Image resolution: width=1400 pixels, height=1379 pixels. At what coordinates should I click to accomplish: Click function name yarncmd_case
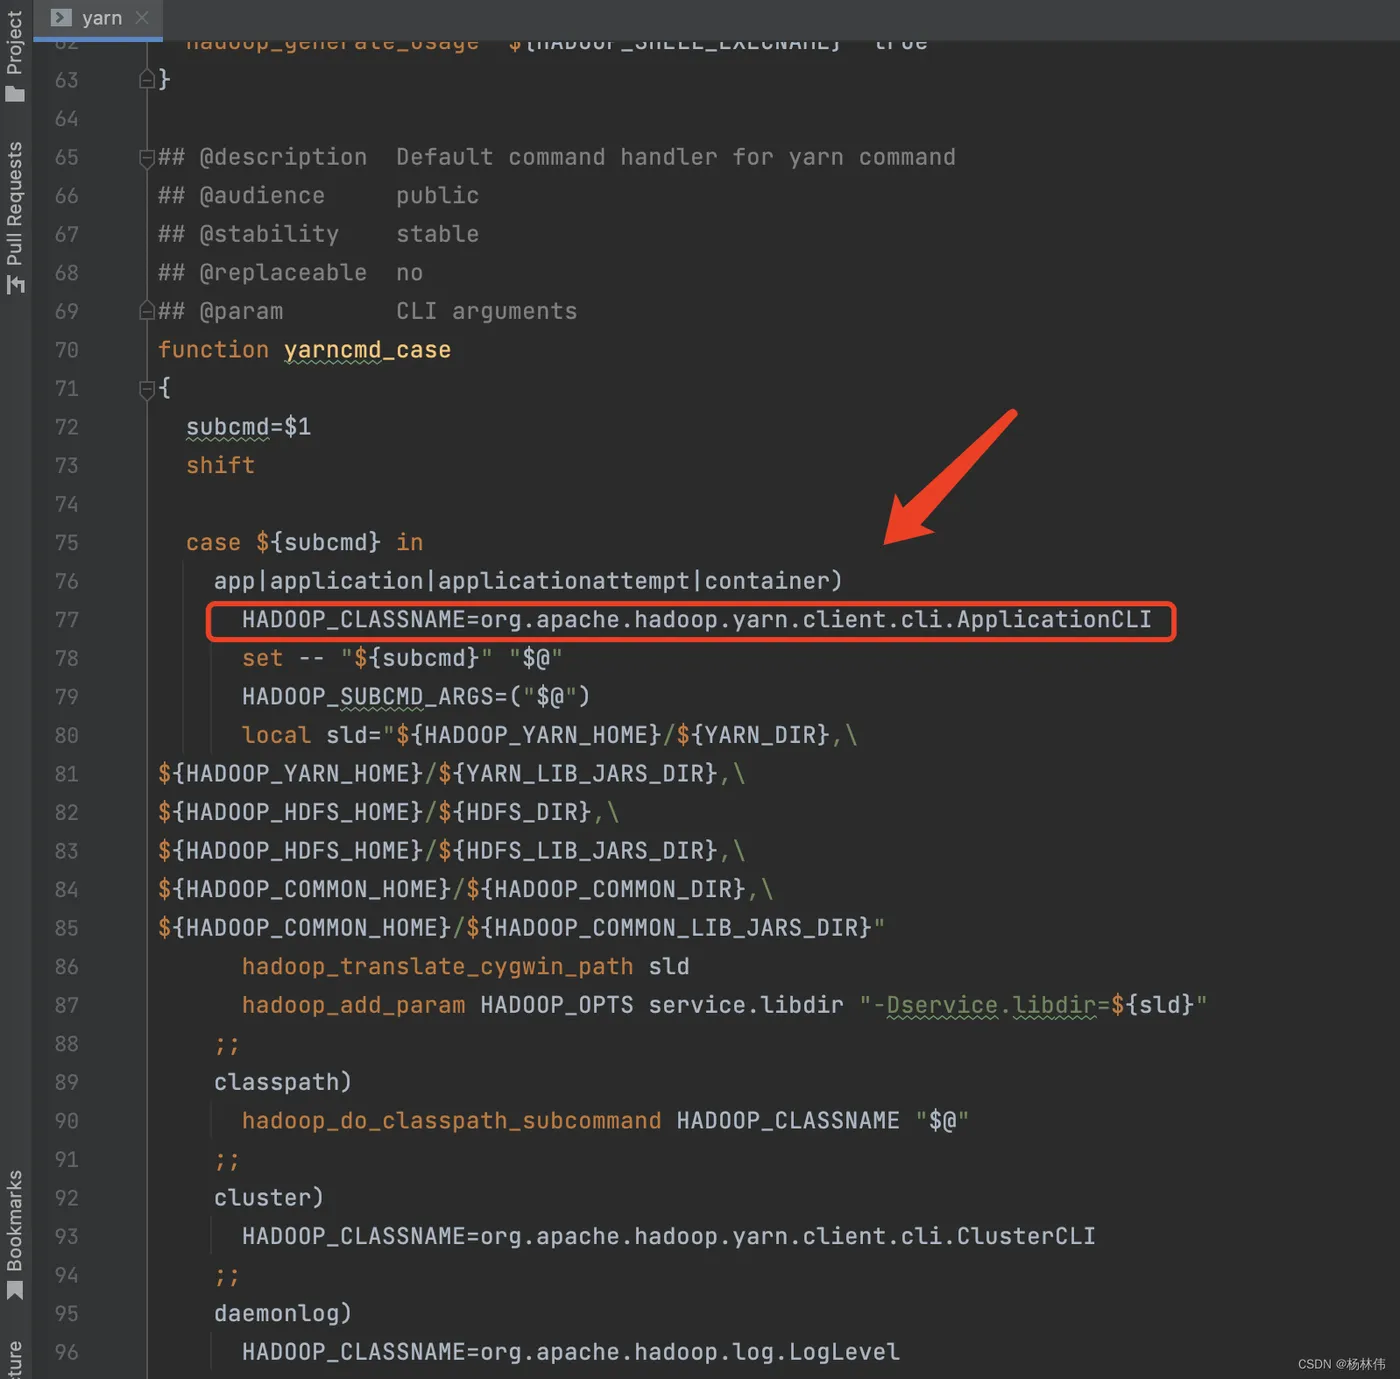367,350
